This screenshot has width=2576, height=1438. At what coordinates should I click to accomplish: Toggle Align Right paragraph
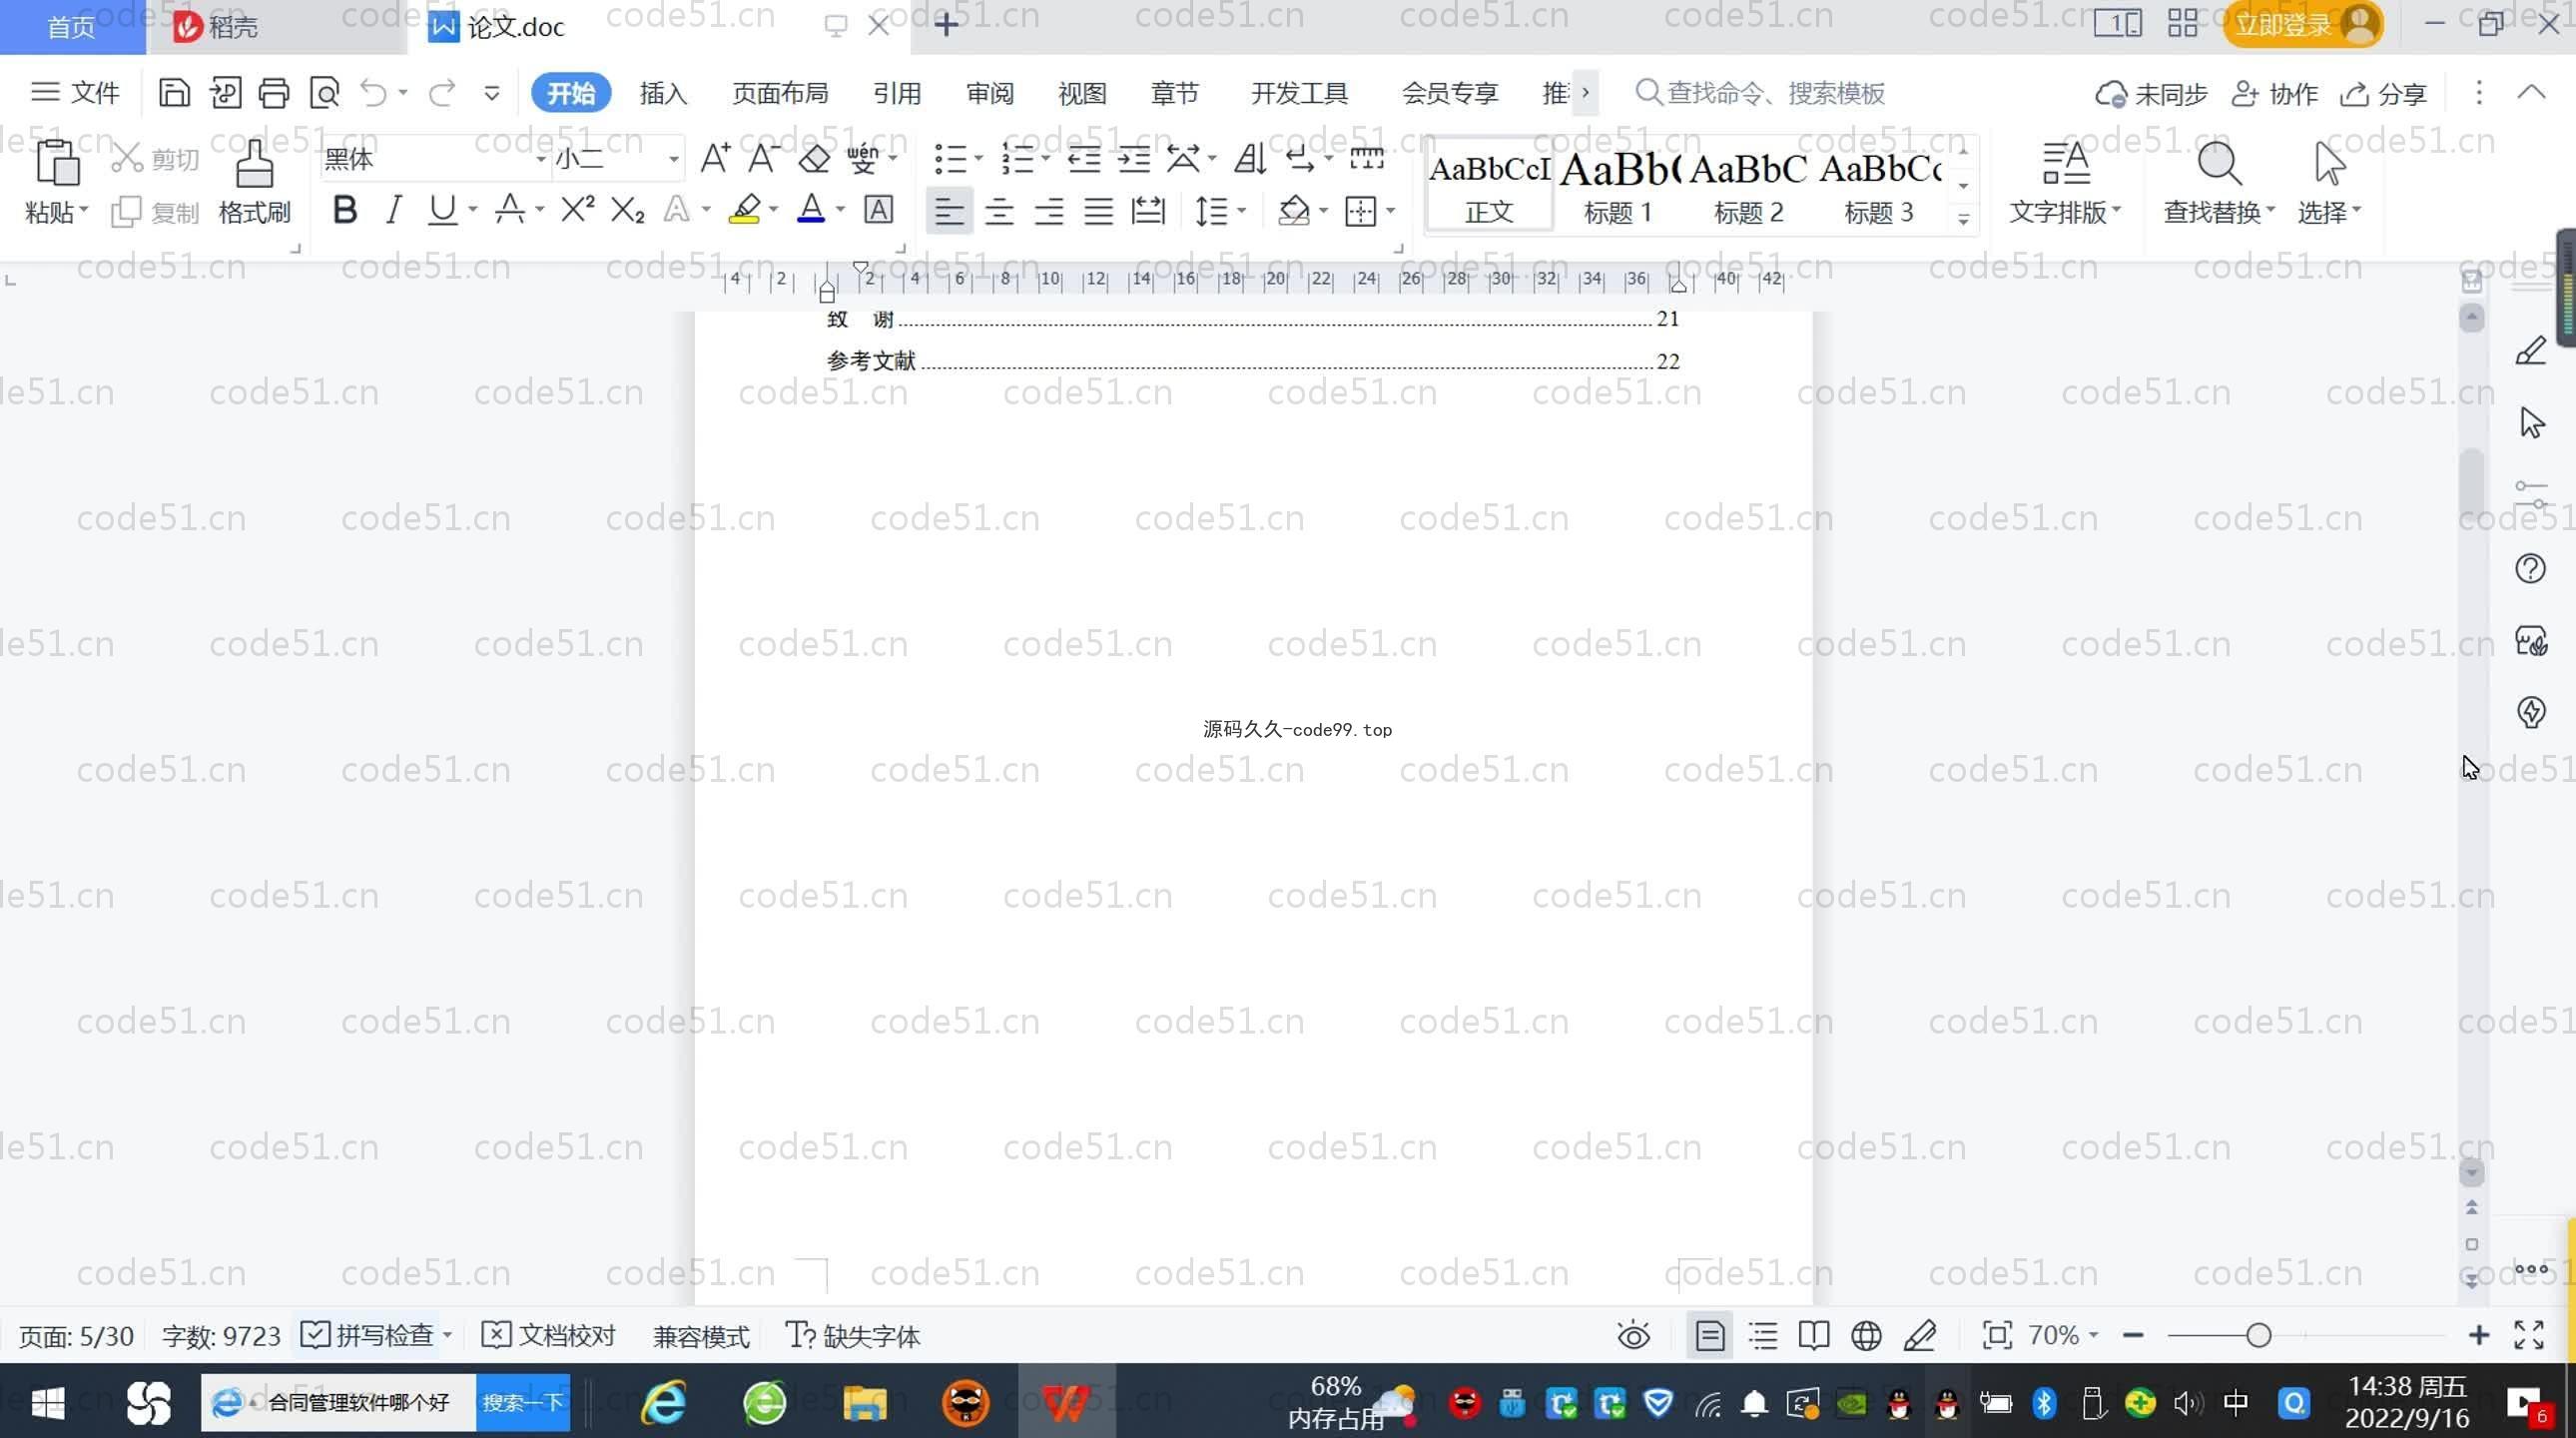(1049, 211)
